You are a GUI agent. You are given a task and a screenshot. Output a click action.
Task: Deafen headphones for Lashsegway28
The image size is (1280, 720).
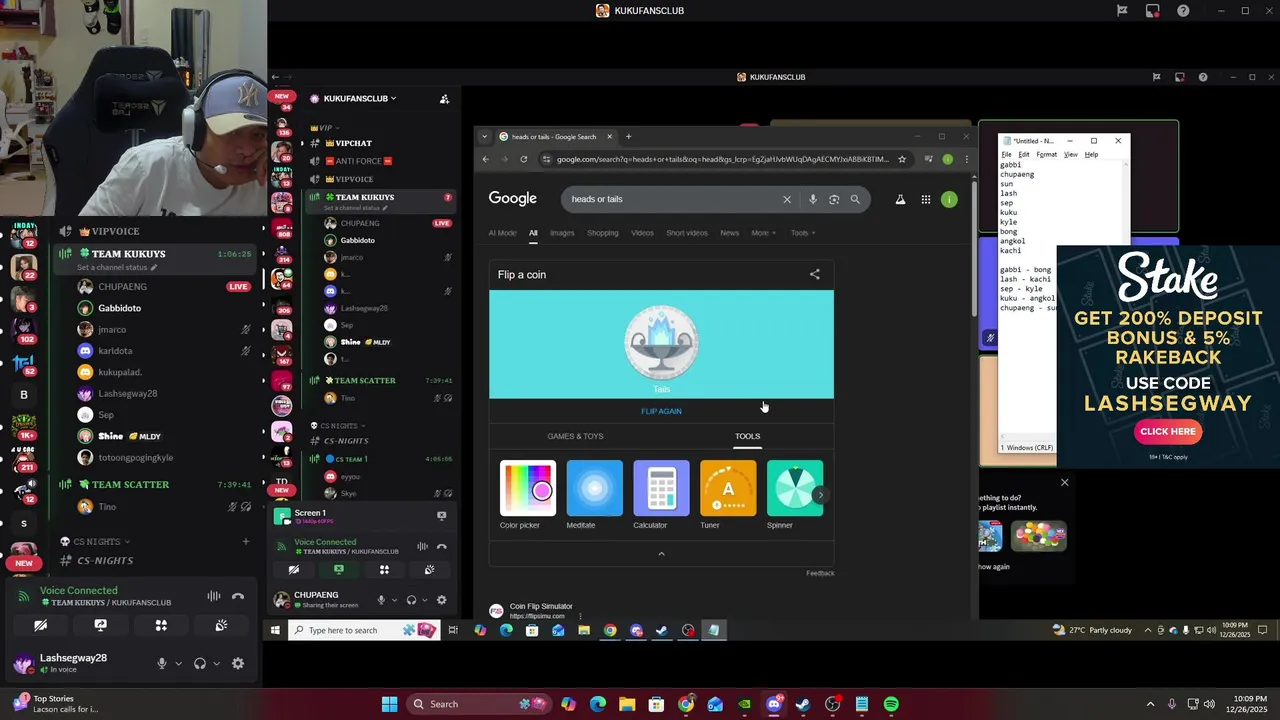coord(200,663)
